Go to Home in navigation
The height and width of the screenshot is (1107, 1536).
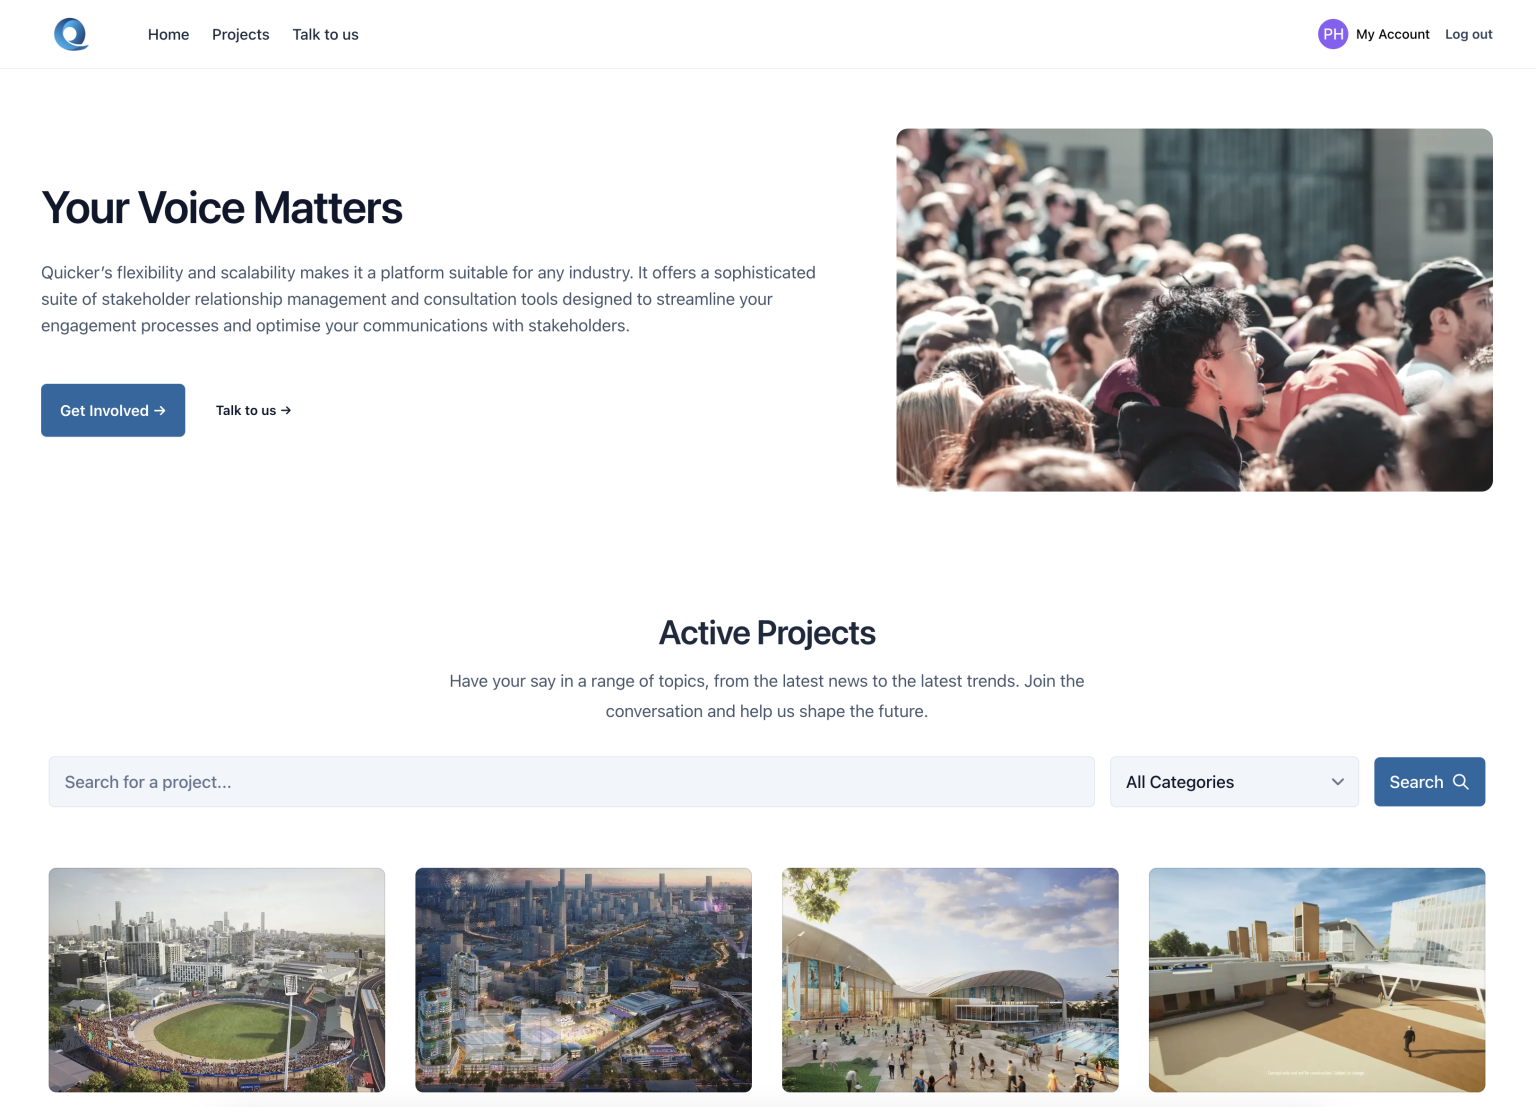coord(168,34)
